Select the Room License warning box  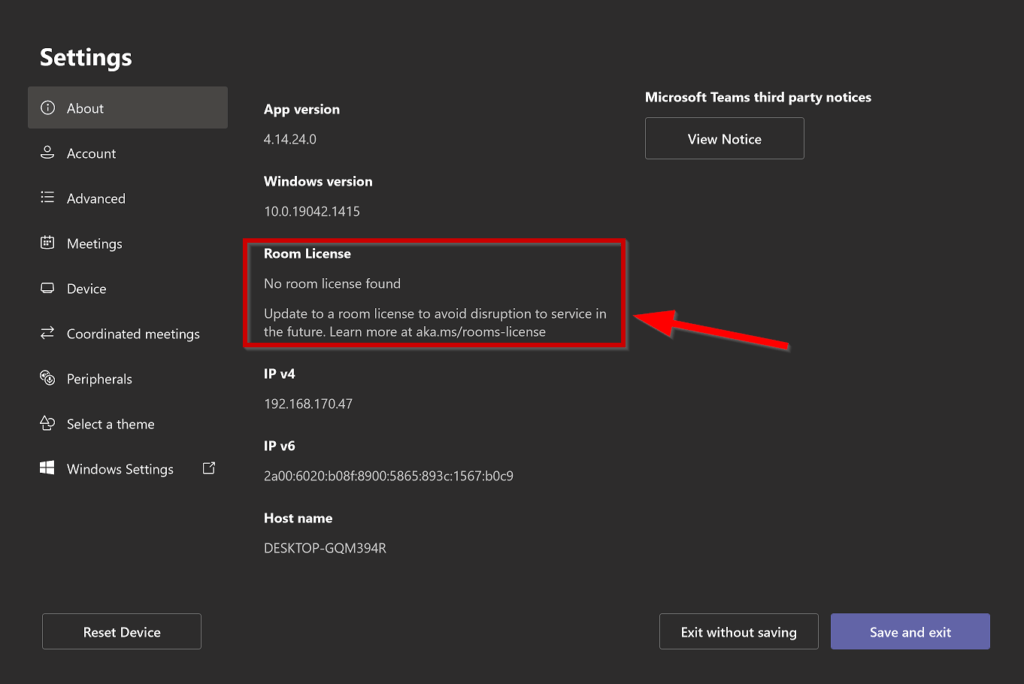tap(435, 293)
